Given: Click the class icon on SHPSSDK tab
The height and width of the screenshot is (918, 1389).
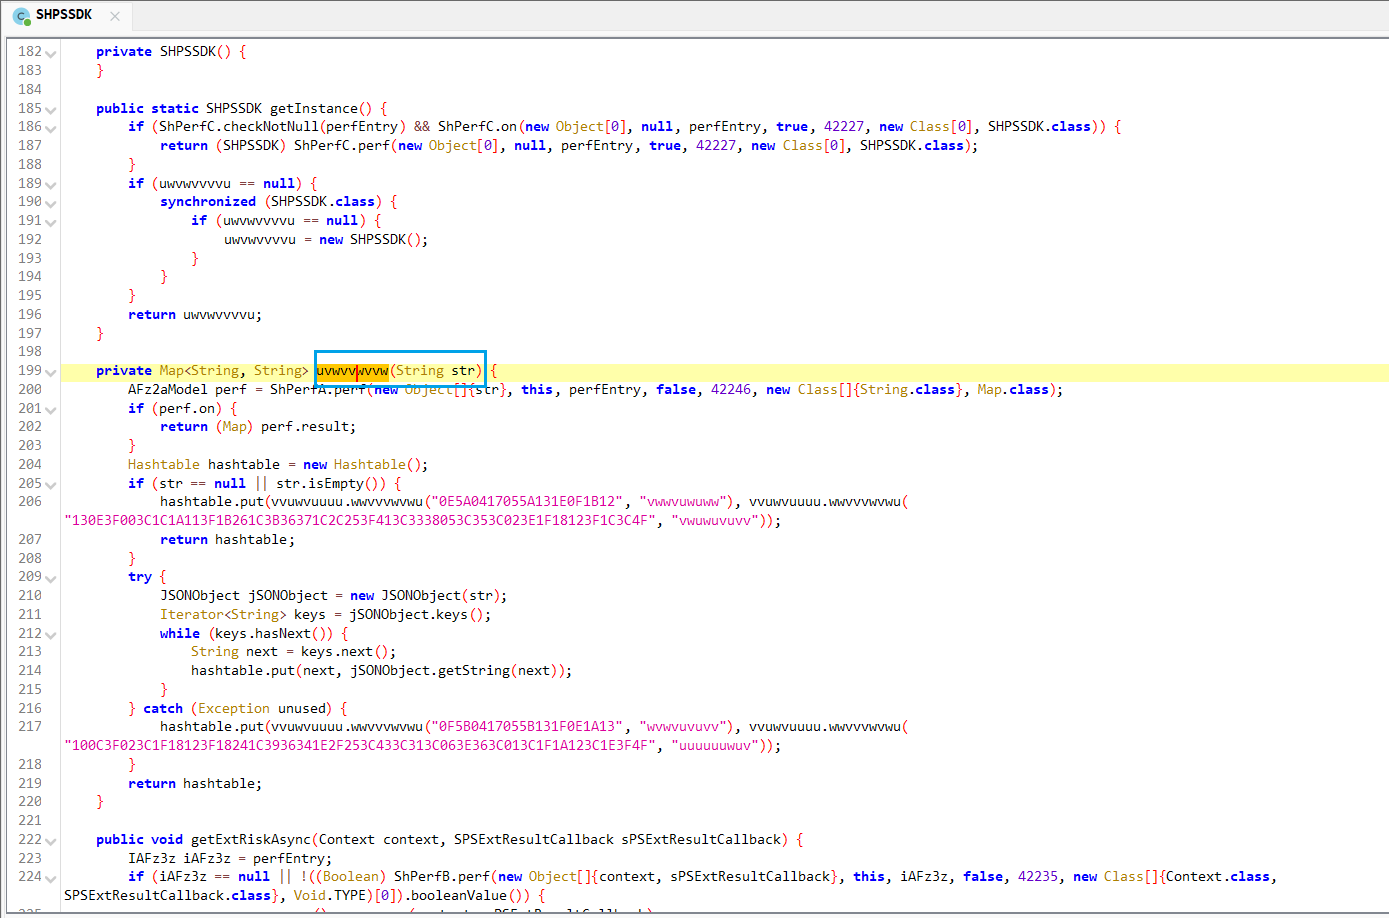Looking at the screenshot, I should [21, 16].
